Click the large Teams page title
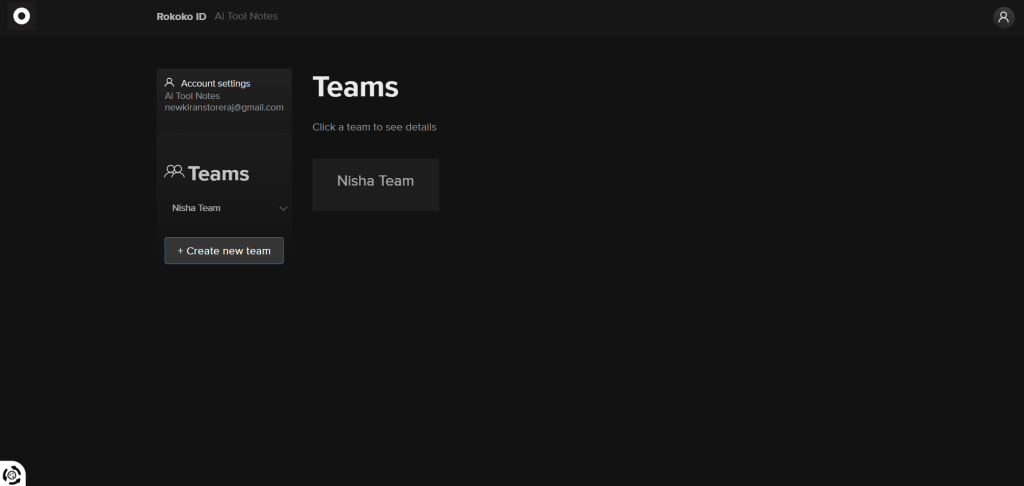Image resolution: width=1024 pixels, height=486 pixels. pos(355,87)
